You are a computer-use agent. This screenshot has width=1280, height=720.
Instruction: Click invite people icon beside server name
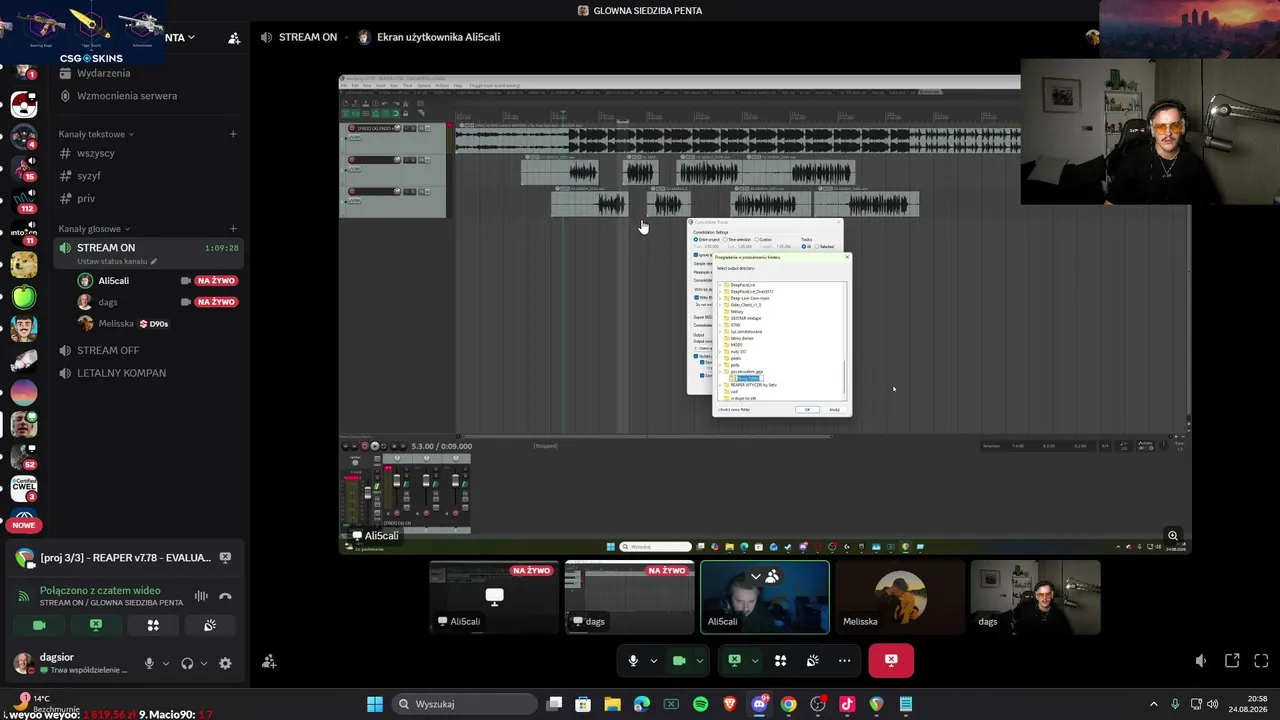(x=234, y=38)
